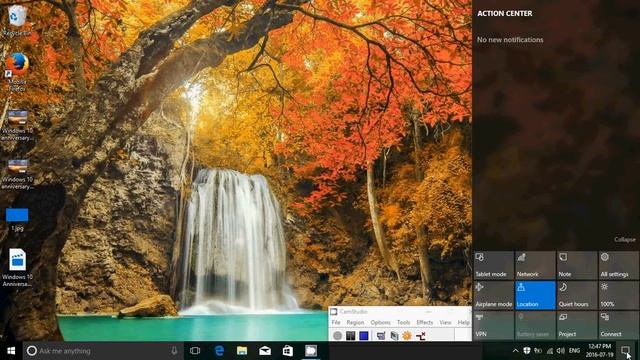Click the CamStudio record button
The image size is (640, 360).
337,336
